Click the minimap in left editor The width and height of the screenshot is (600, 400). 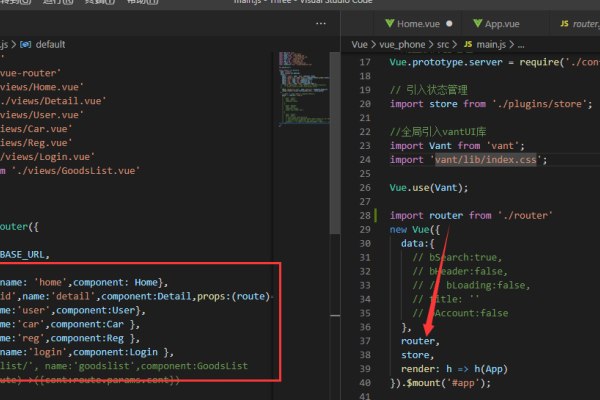point(304,88)
